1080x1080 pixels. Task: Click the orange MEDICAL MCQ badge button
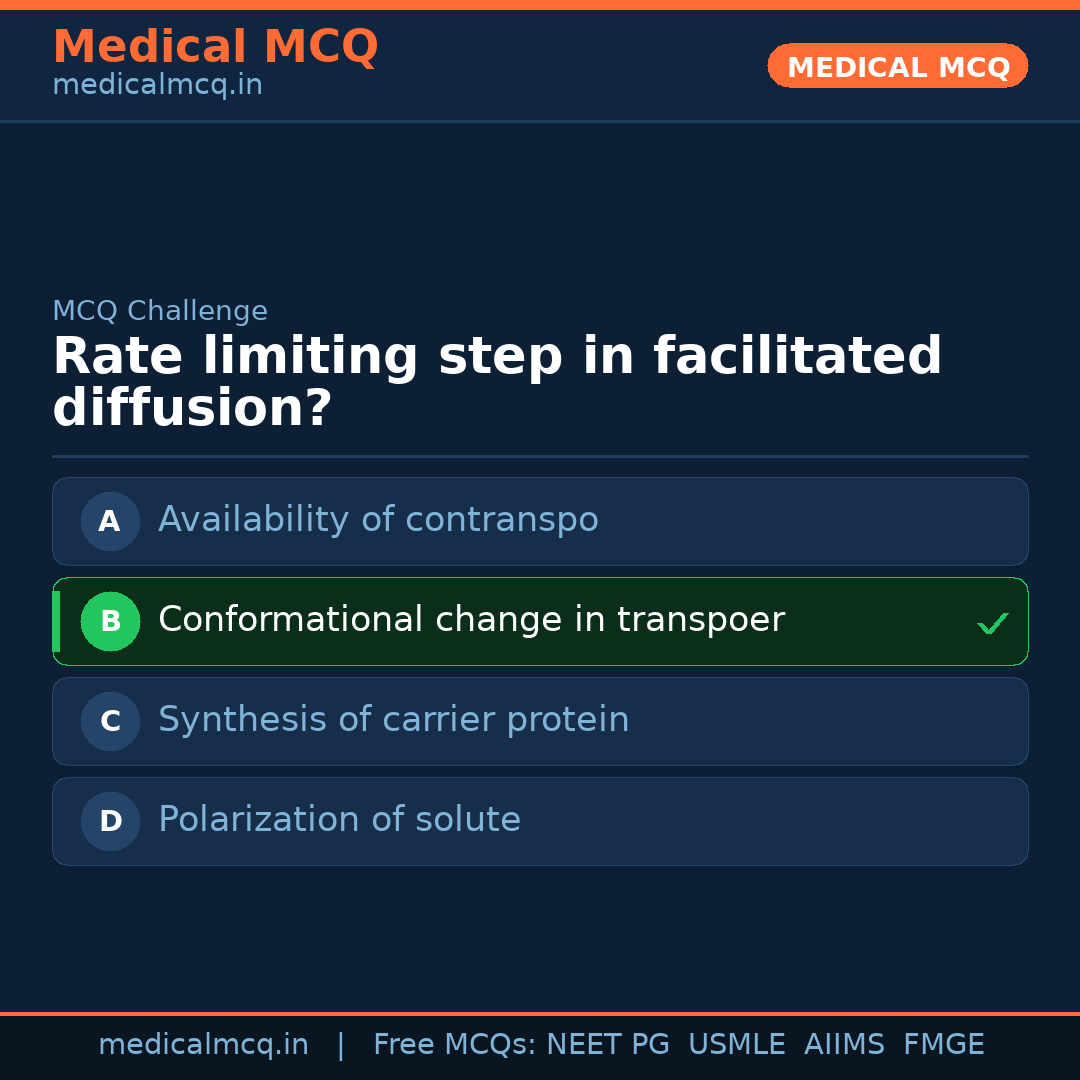(897, 66)
